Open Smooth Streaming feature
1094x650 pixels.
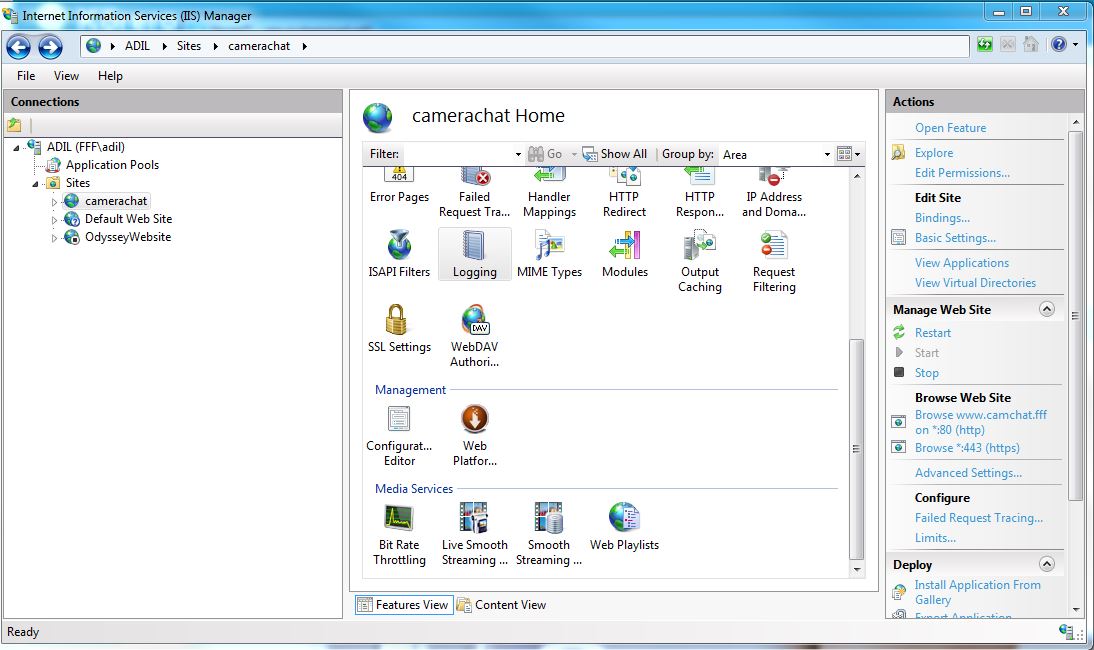pyautogui.click(x=548, y=535)
